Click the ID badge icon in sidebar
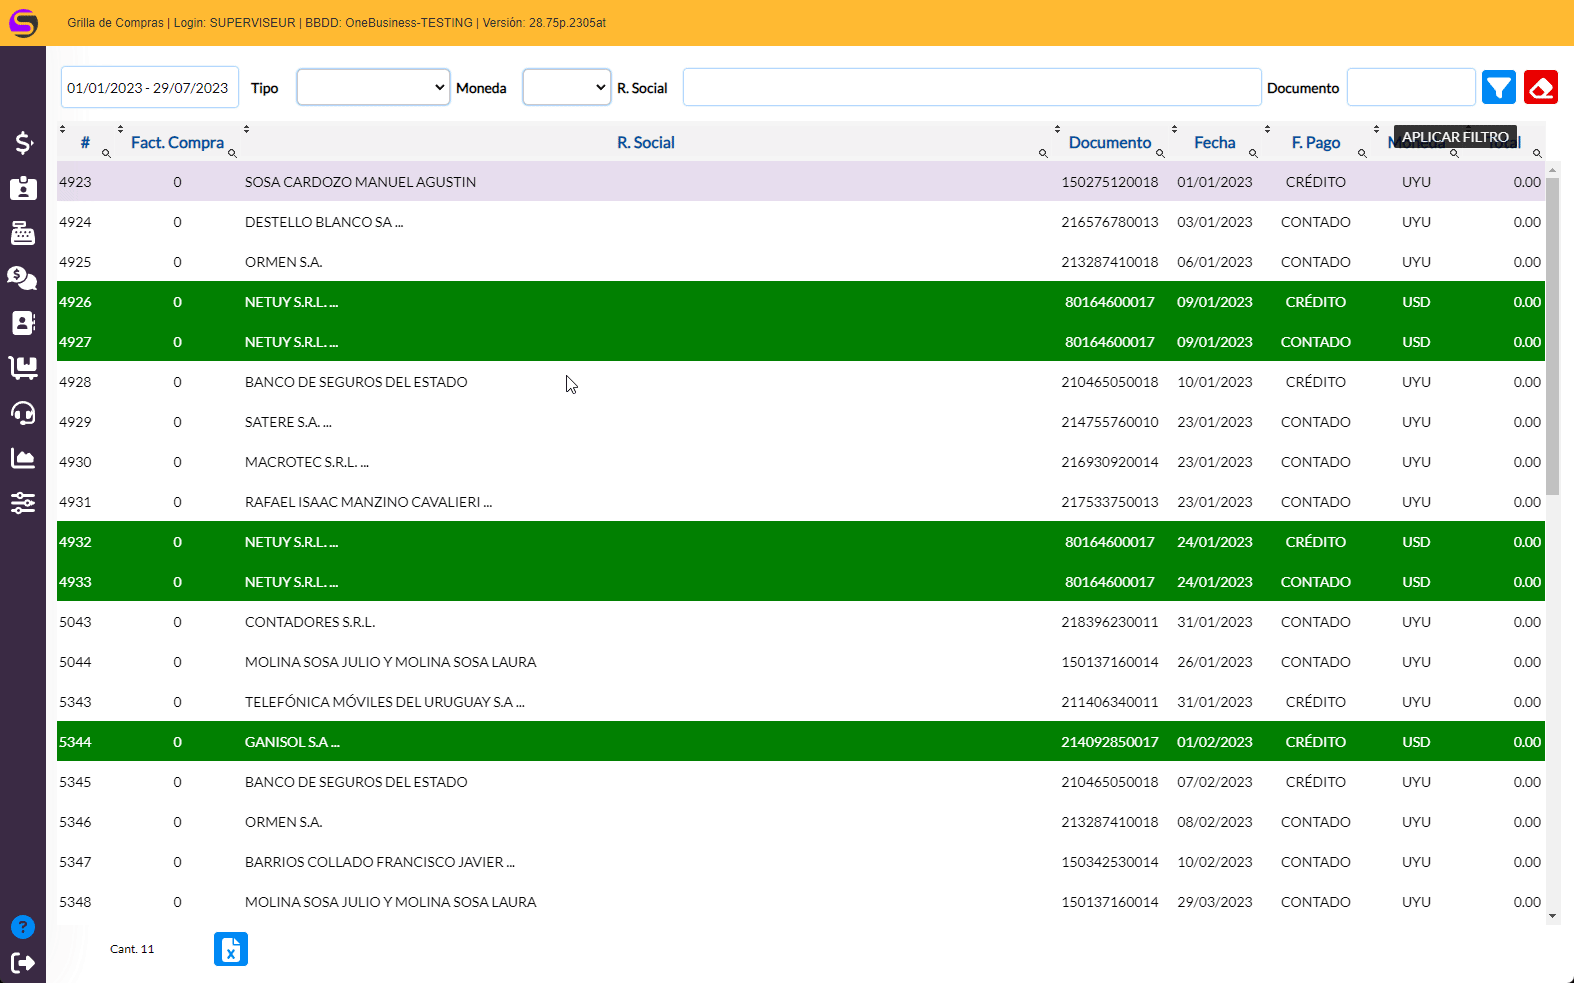Screen dimensions: 1574x983 tap(23, 188)
